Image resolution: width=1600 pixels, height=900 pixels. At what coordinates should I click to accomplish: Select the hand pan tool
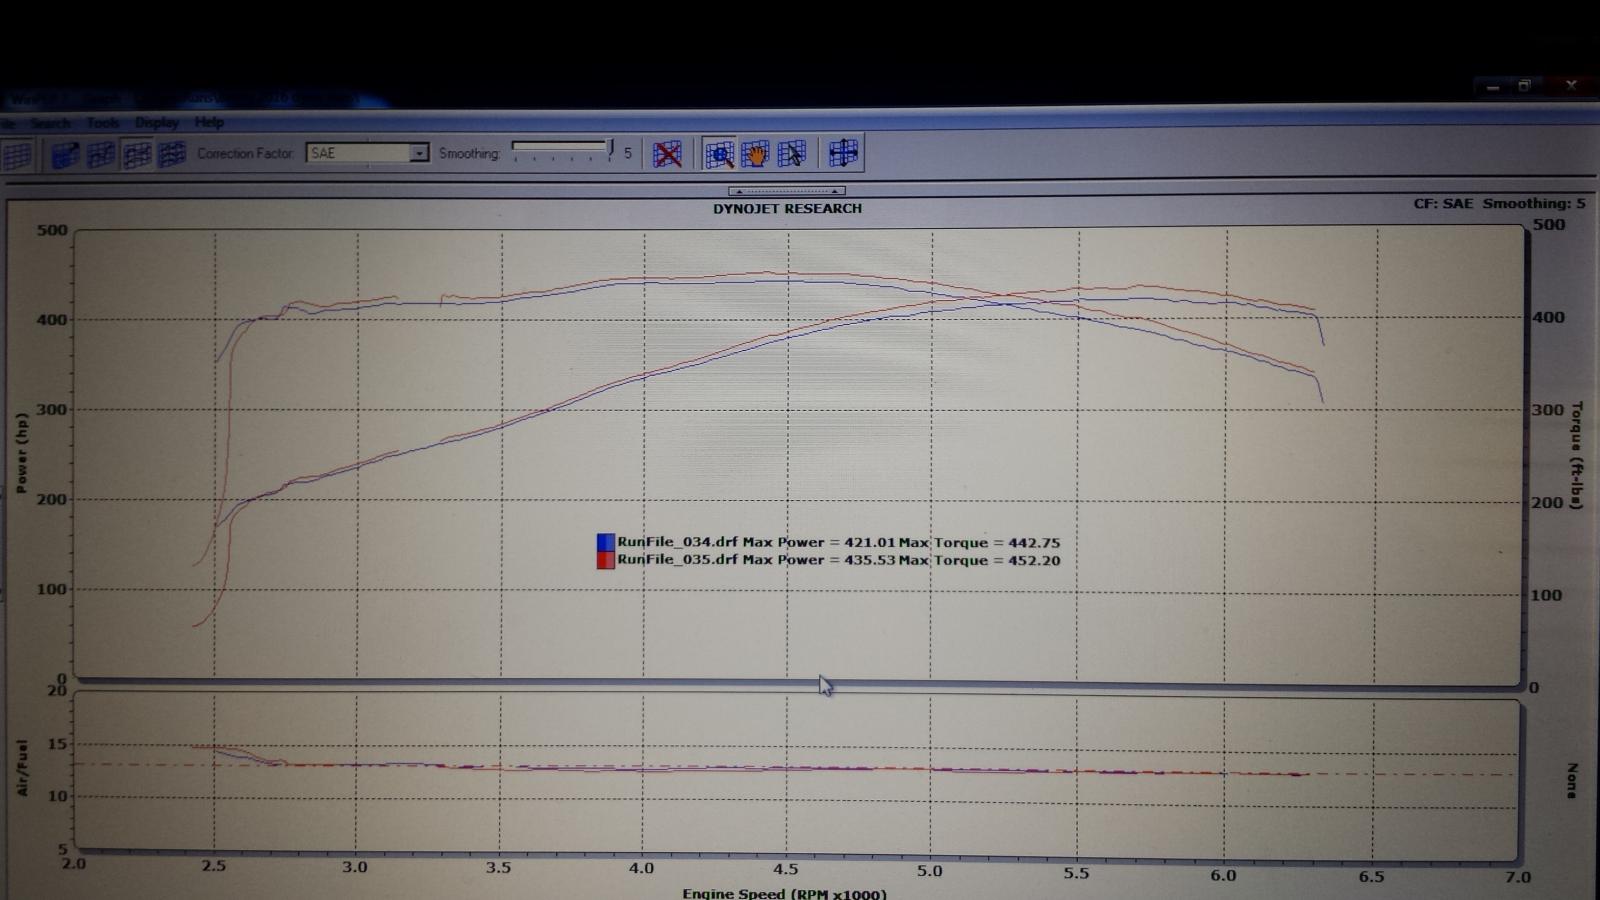pos(755,154)
